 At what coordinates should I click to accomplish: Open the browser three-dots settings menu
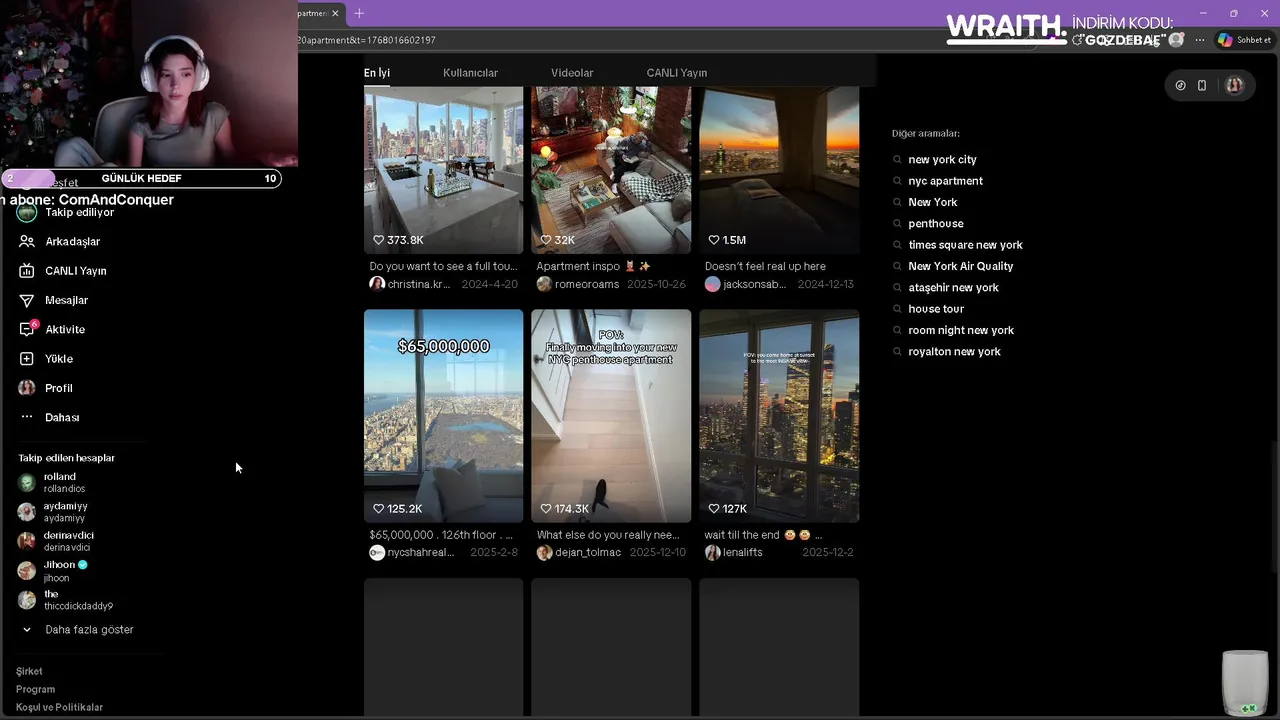(1200, 40)
